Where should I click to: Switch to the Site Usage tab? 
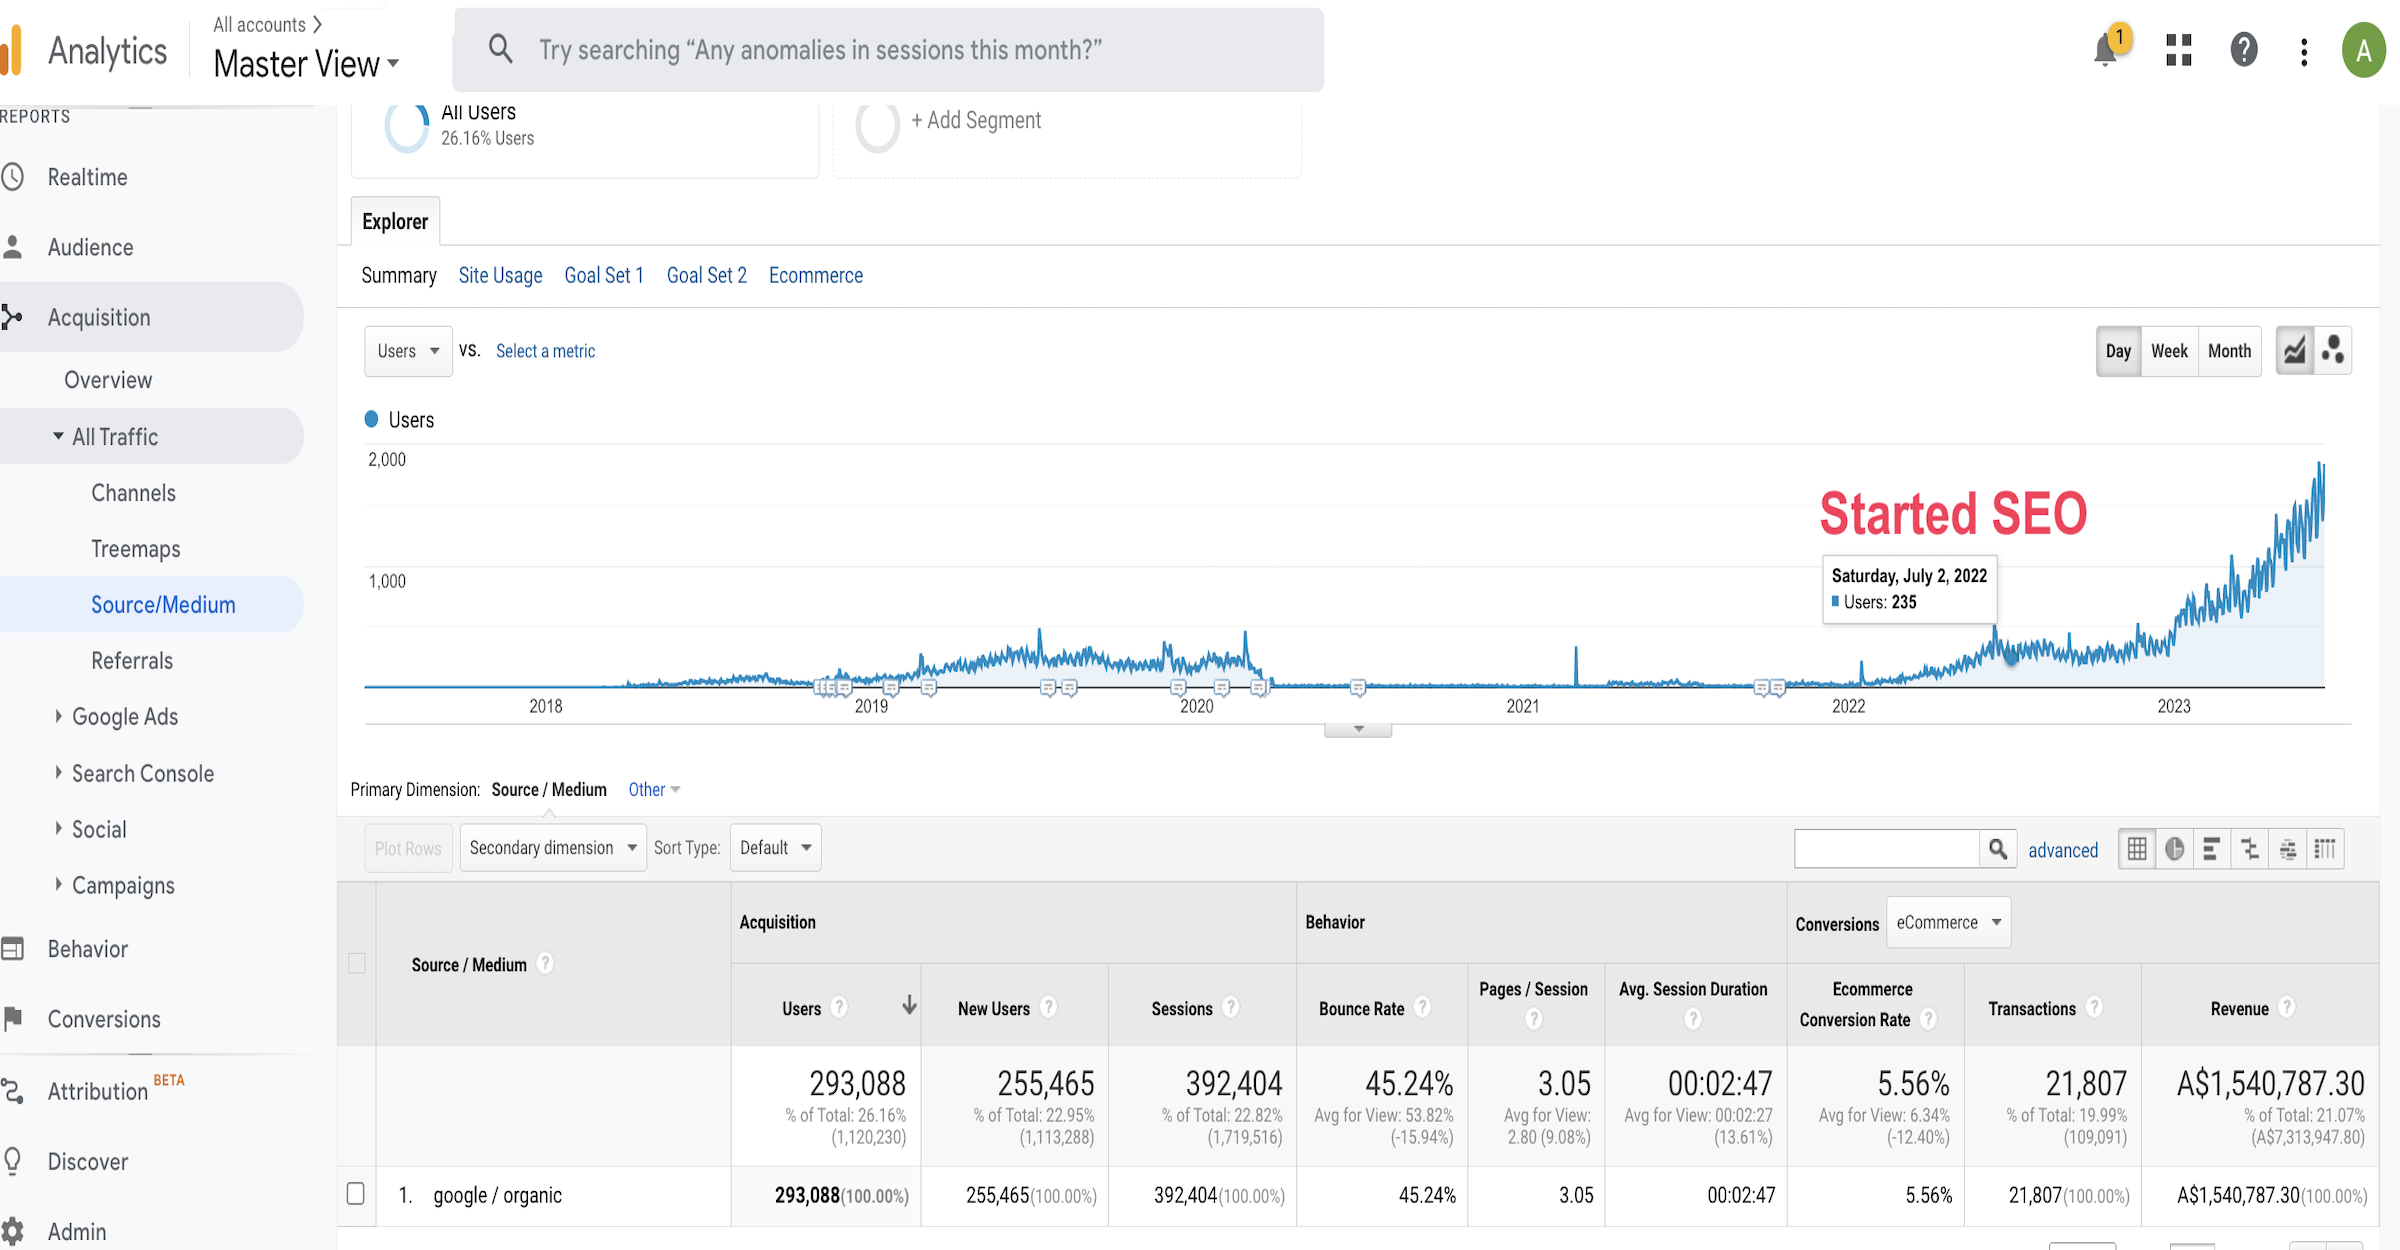tap(500, 275)
